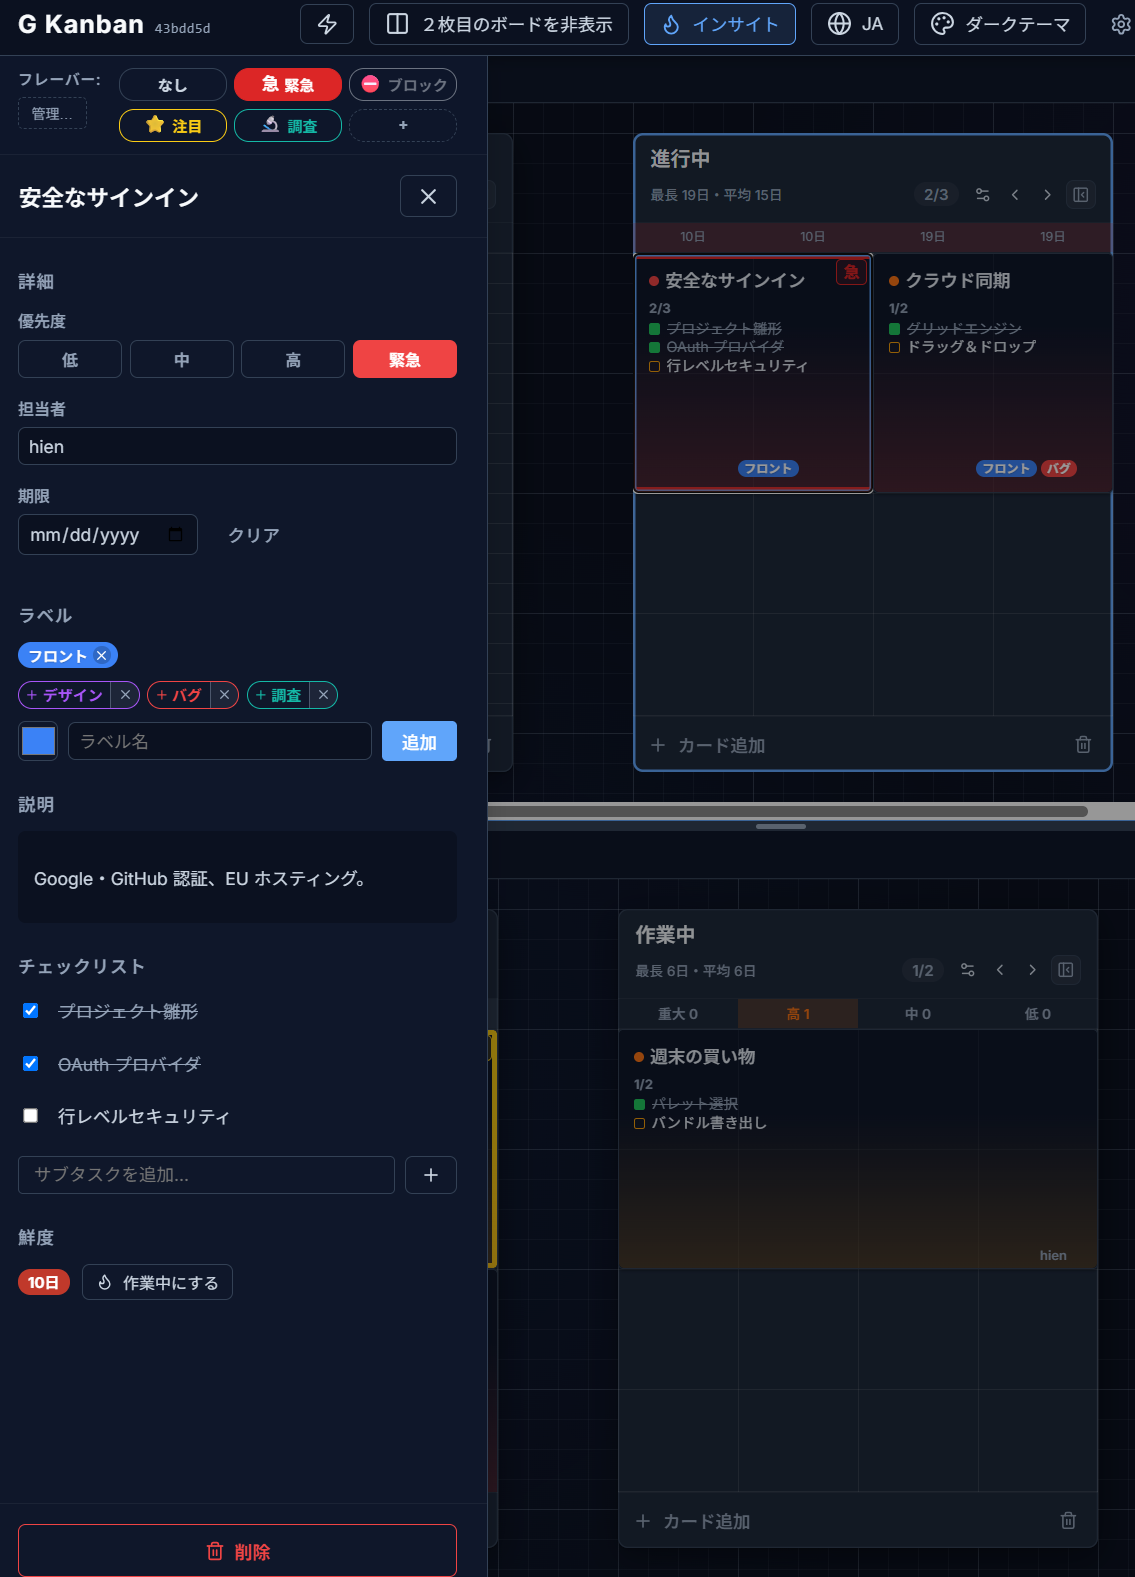
Task: Select the 調査 microscope flavor chip
Action: (x=288, y=125)
